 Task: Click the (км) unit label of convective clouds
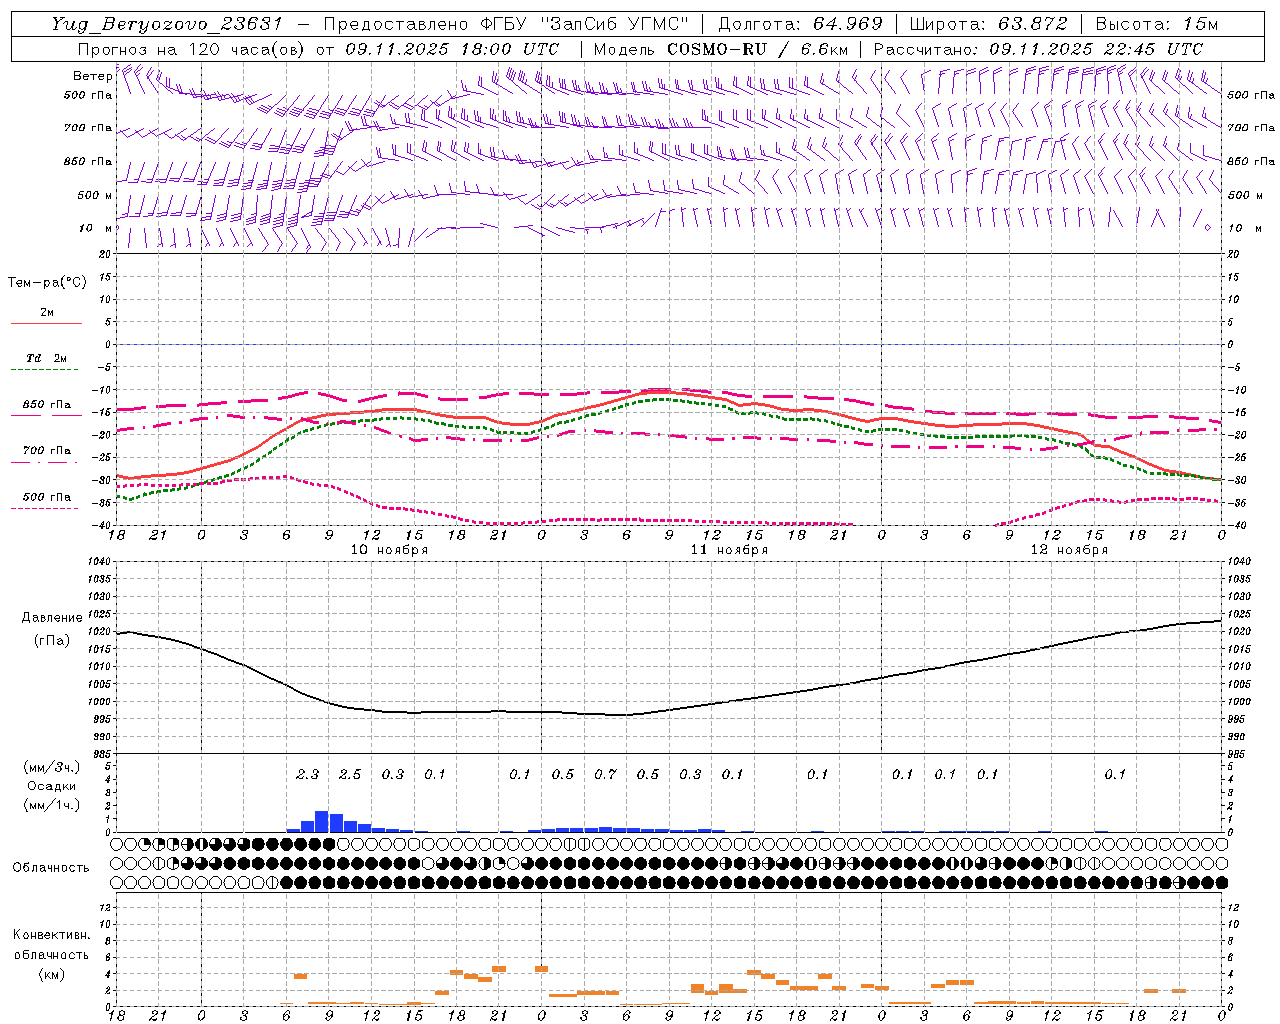point(51,974)
